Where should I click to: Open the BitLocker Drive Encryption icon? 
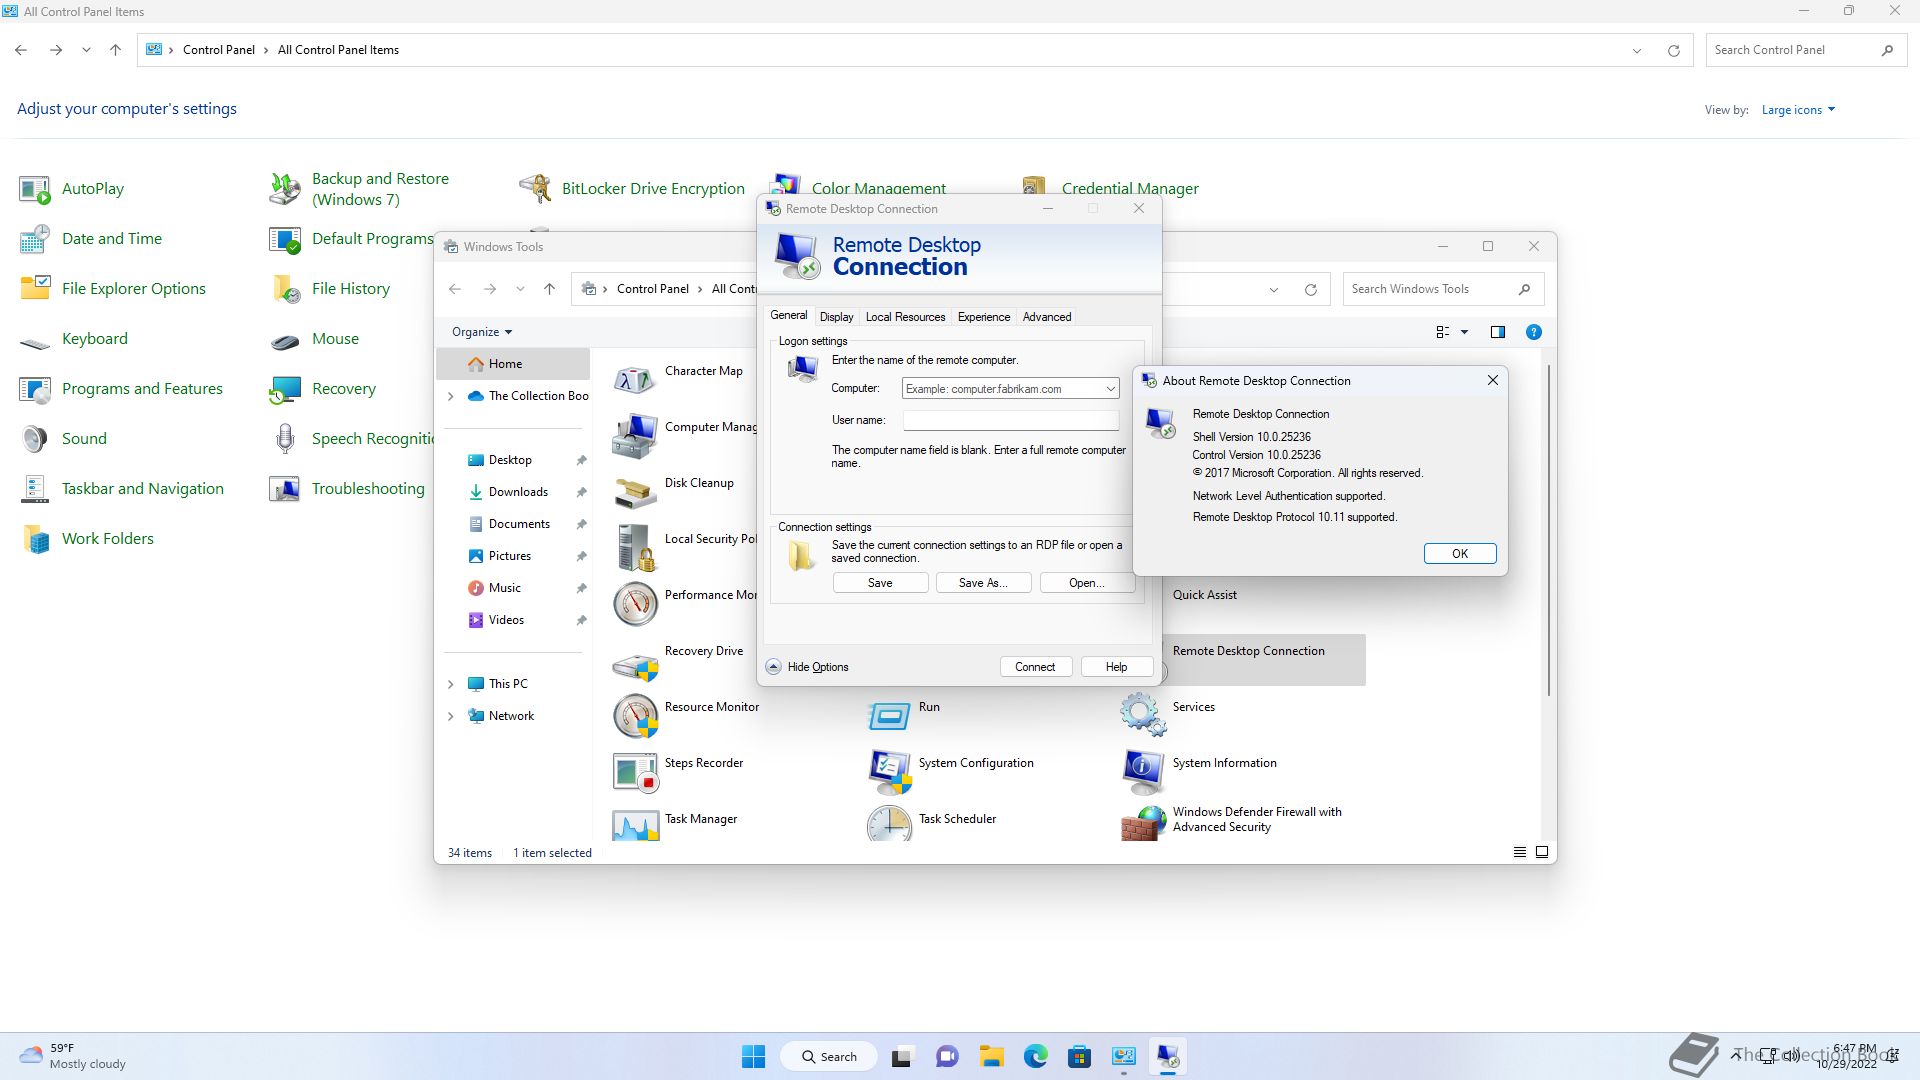tap(535, 189)
